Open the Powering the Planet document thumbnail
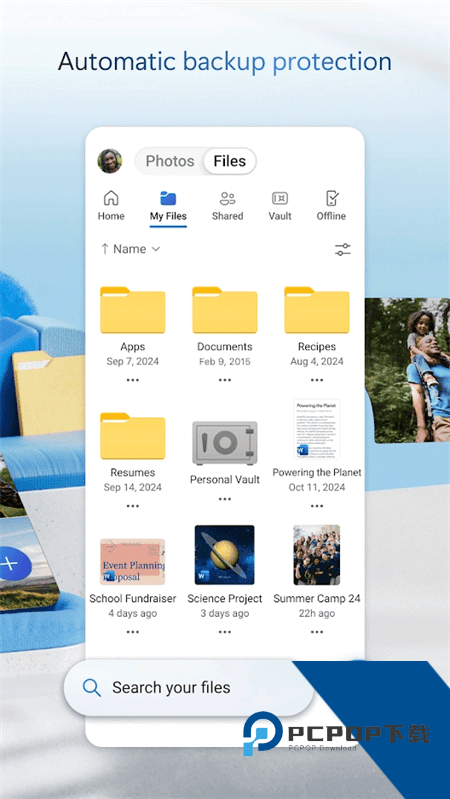 tap(316, 429)
